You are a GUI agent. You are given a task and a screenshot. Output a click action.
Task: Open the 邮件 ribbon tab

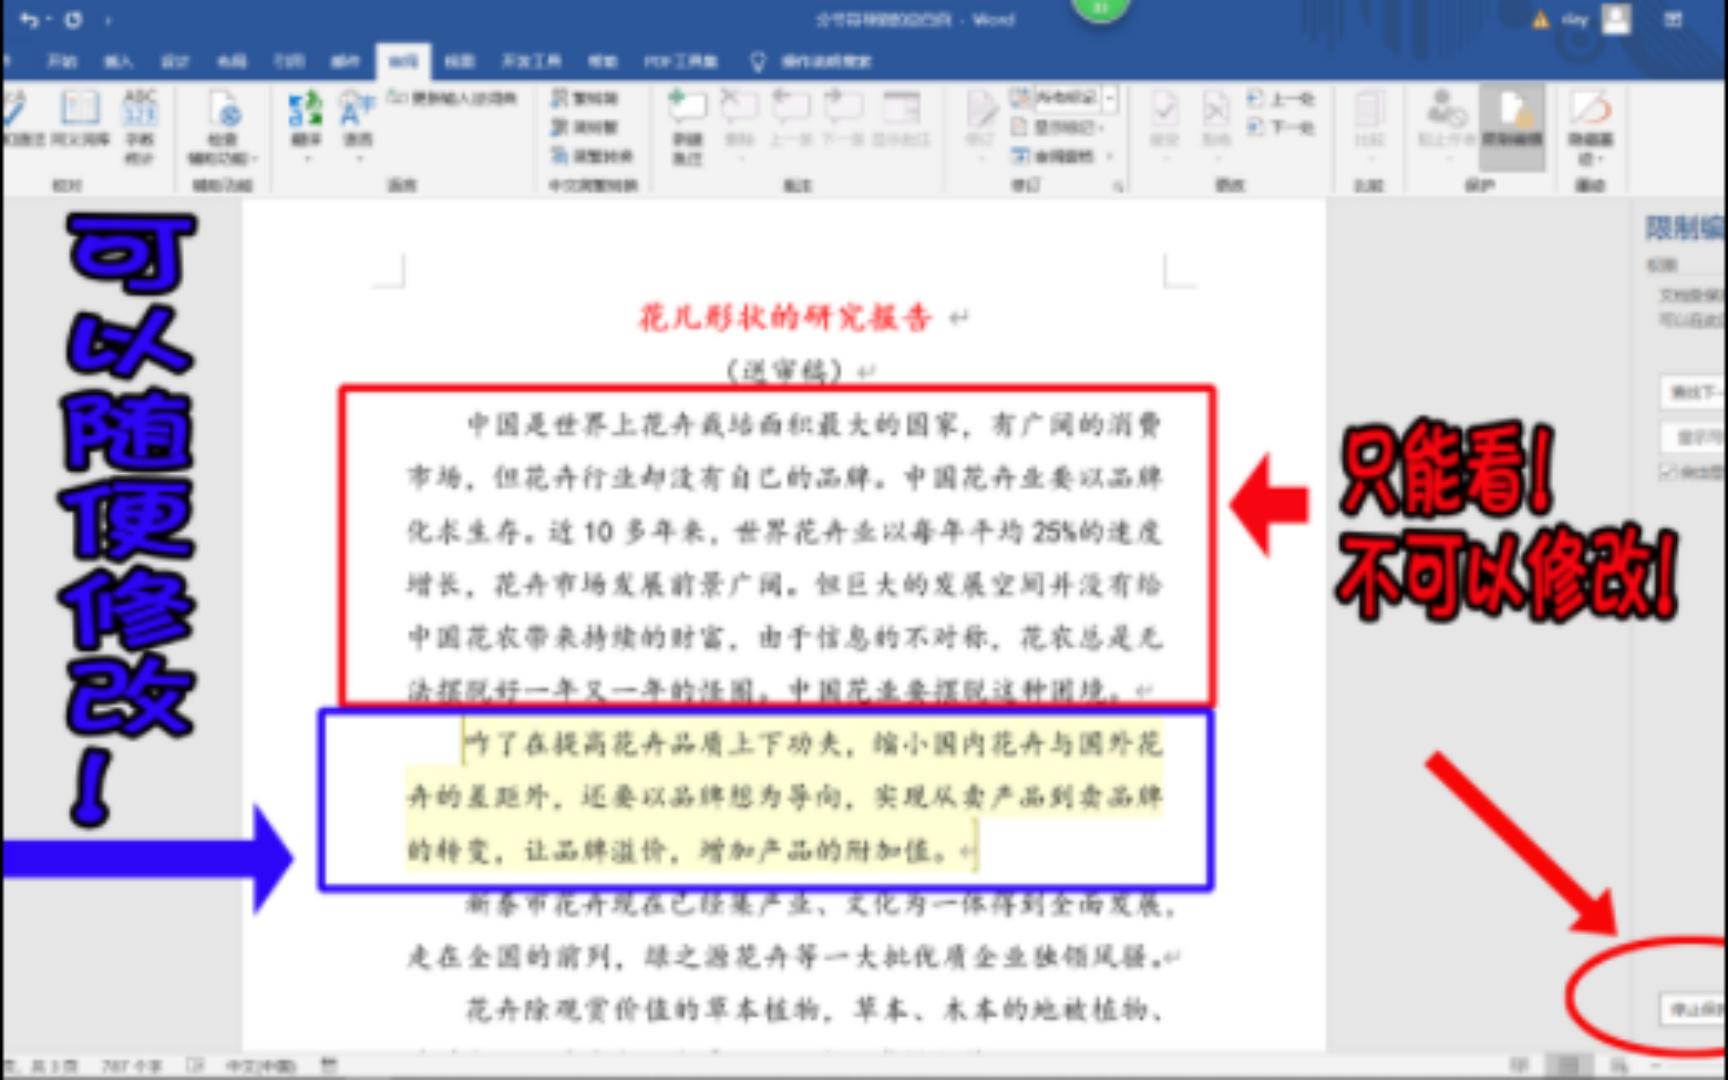[x=345, y=61]
